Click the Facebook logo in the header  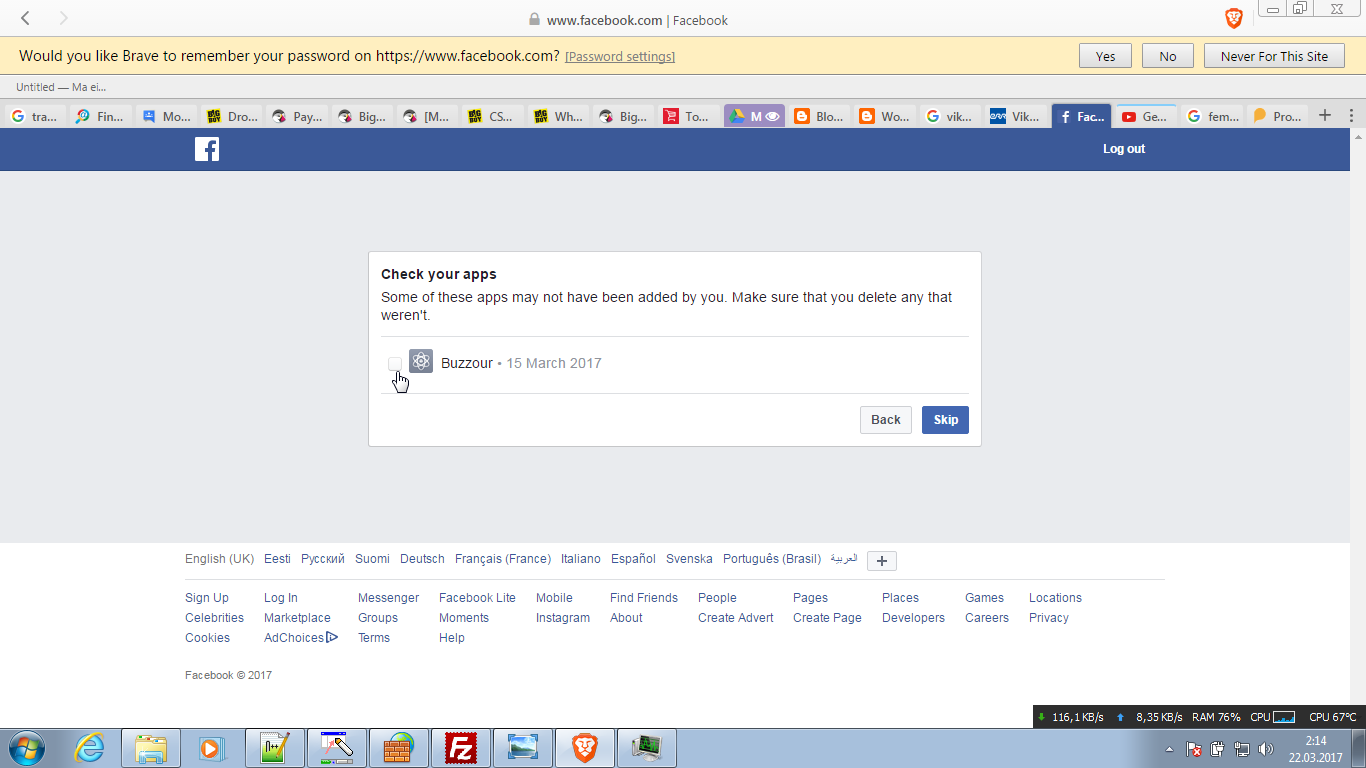pos(207,149)
